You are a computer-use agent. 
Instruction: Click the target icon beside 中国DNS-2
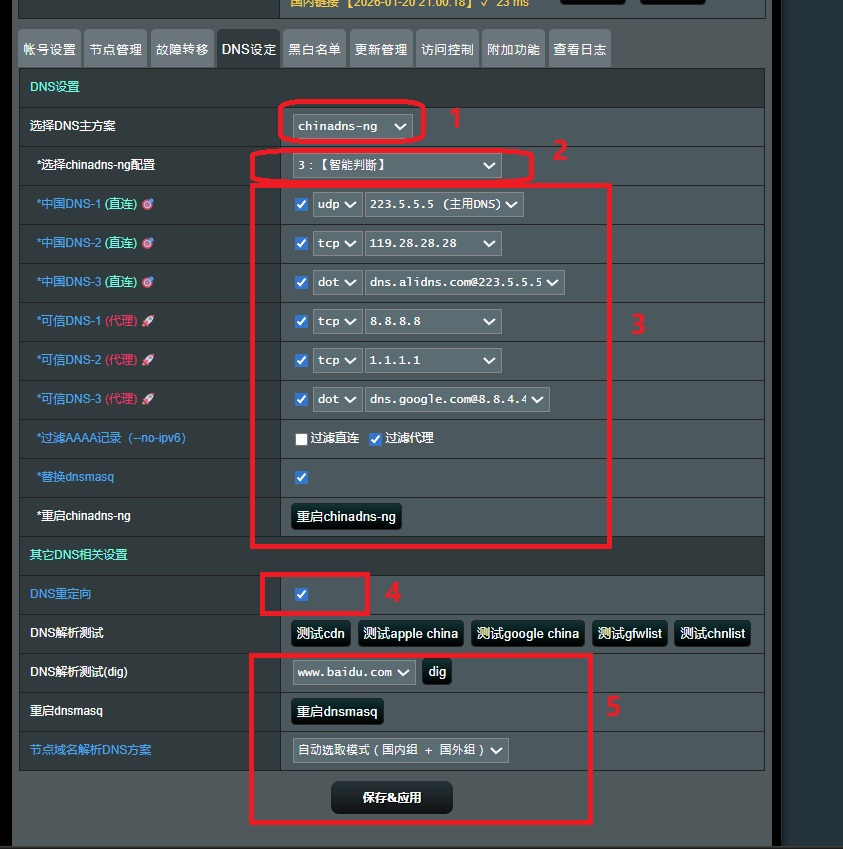[x=148, y=243]
